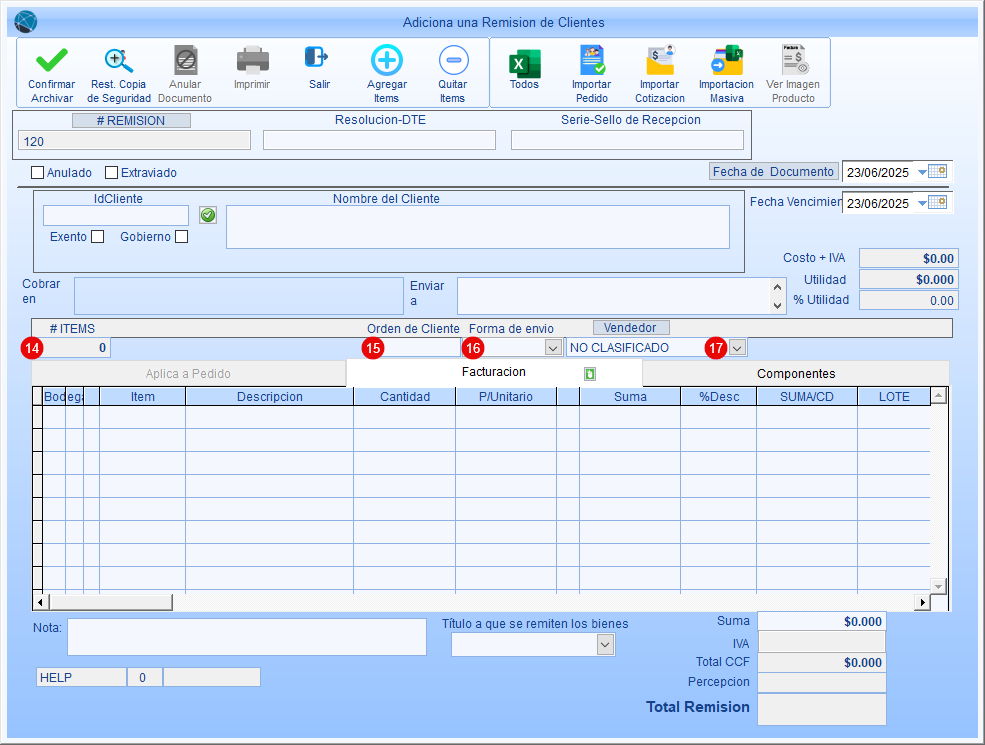
Task: Click the Todos Excel icon
Action: tap(524, 63)
